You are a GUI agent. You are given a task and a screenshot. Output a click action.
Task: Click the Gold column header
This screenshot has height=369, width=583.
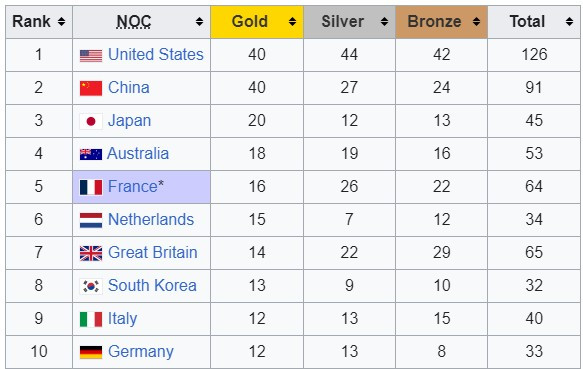click(257, 22)
